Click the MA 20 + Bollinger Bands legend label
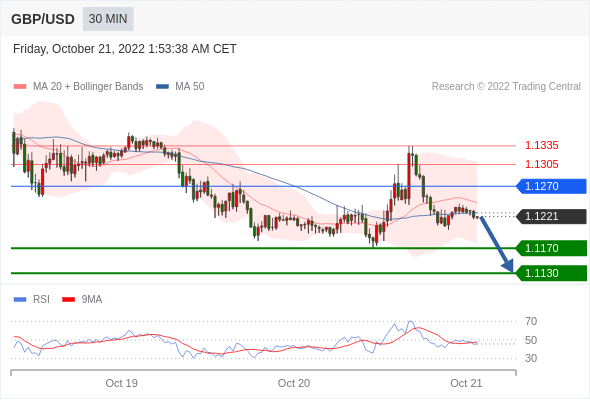Screen dimensions: 590x400 pyautogui.click(x=88, y=87)
